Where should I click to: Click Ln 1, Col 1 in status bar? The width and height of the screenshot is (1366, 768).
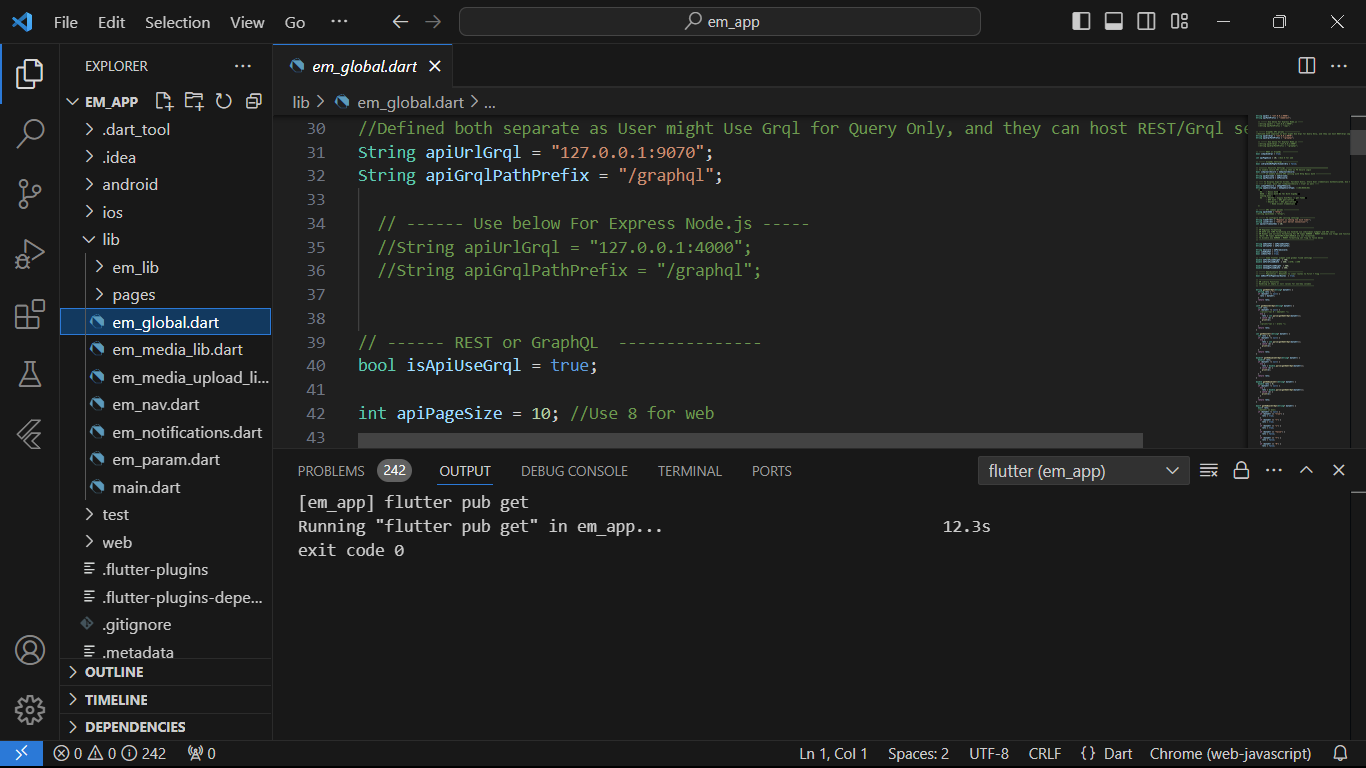[833, 754]
